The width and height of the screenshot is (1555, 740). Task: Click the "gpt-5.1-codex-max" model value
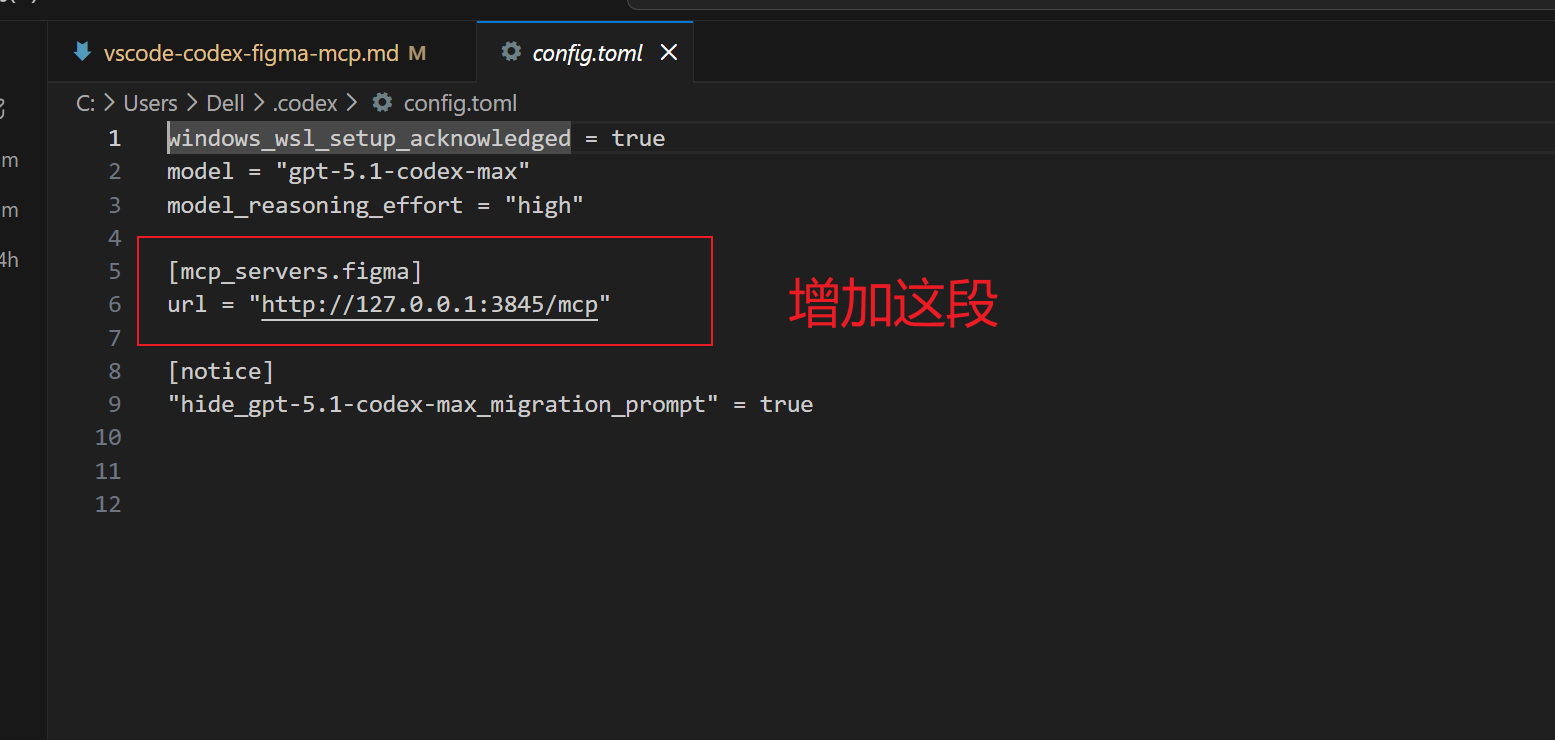coord(402,171)
